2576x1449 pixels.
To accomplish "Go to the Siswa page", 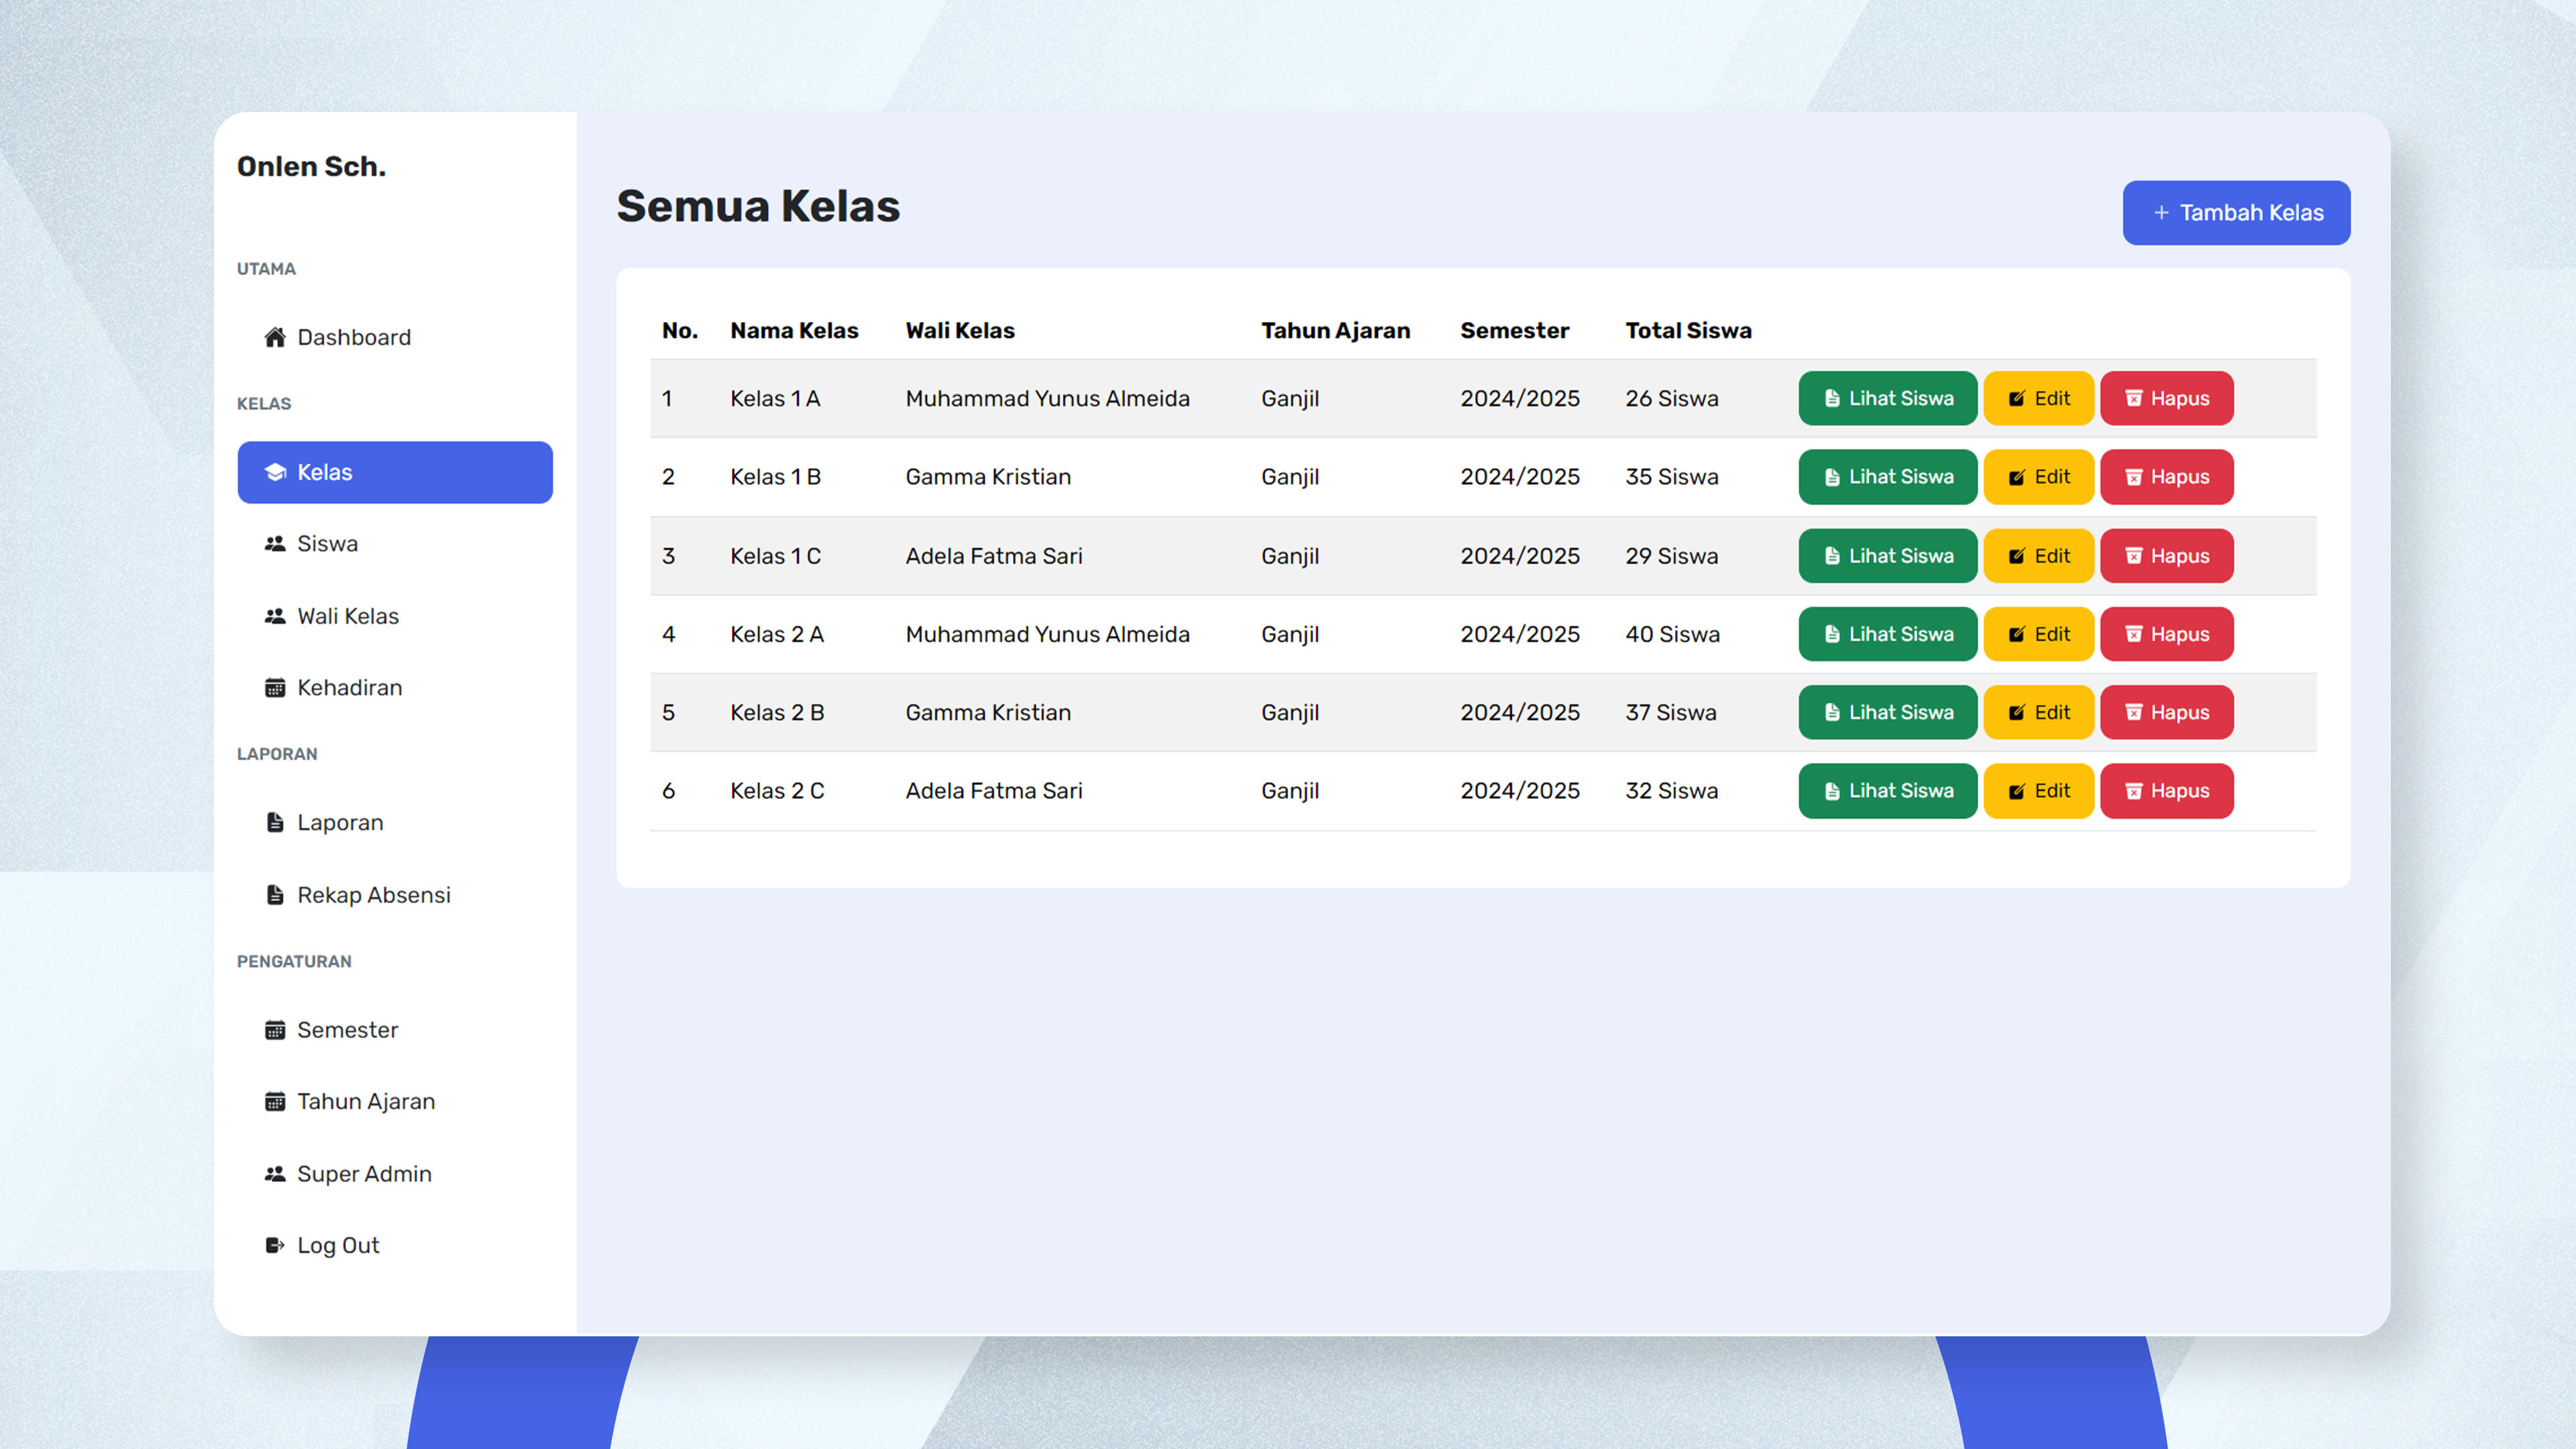I will point(395,544).
